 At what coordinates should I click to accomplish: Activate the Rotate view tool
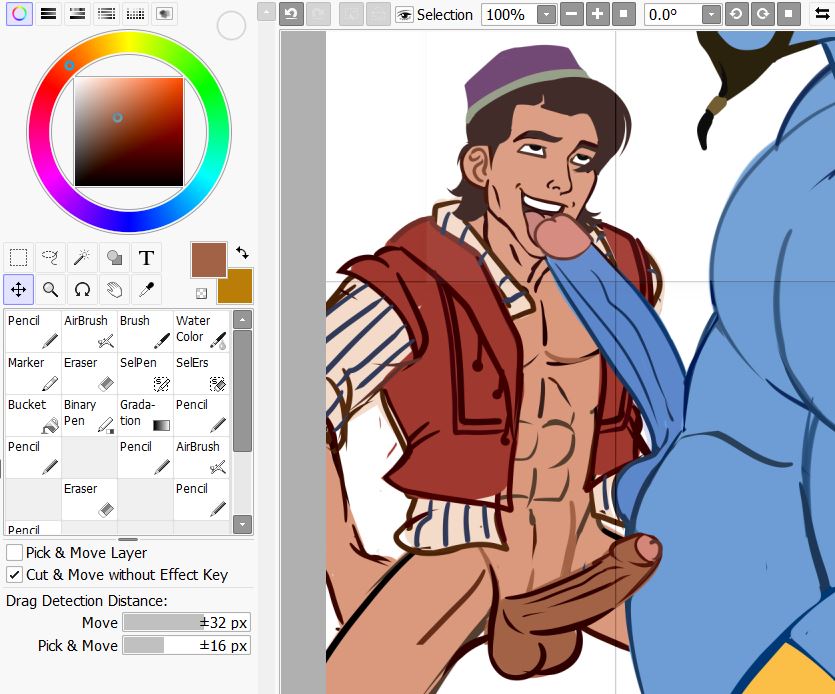pos(83,290)
